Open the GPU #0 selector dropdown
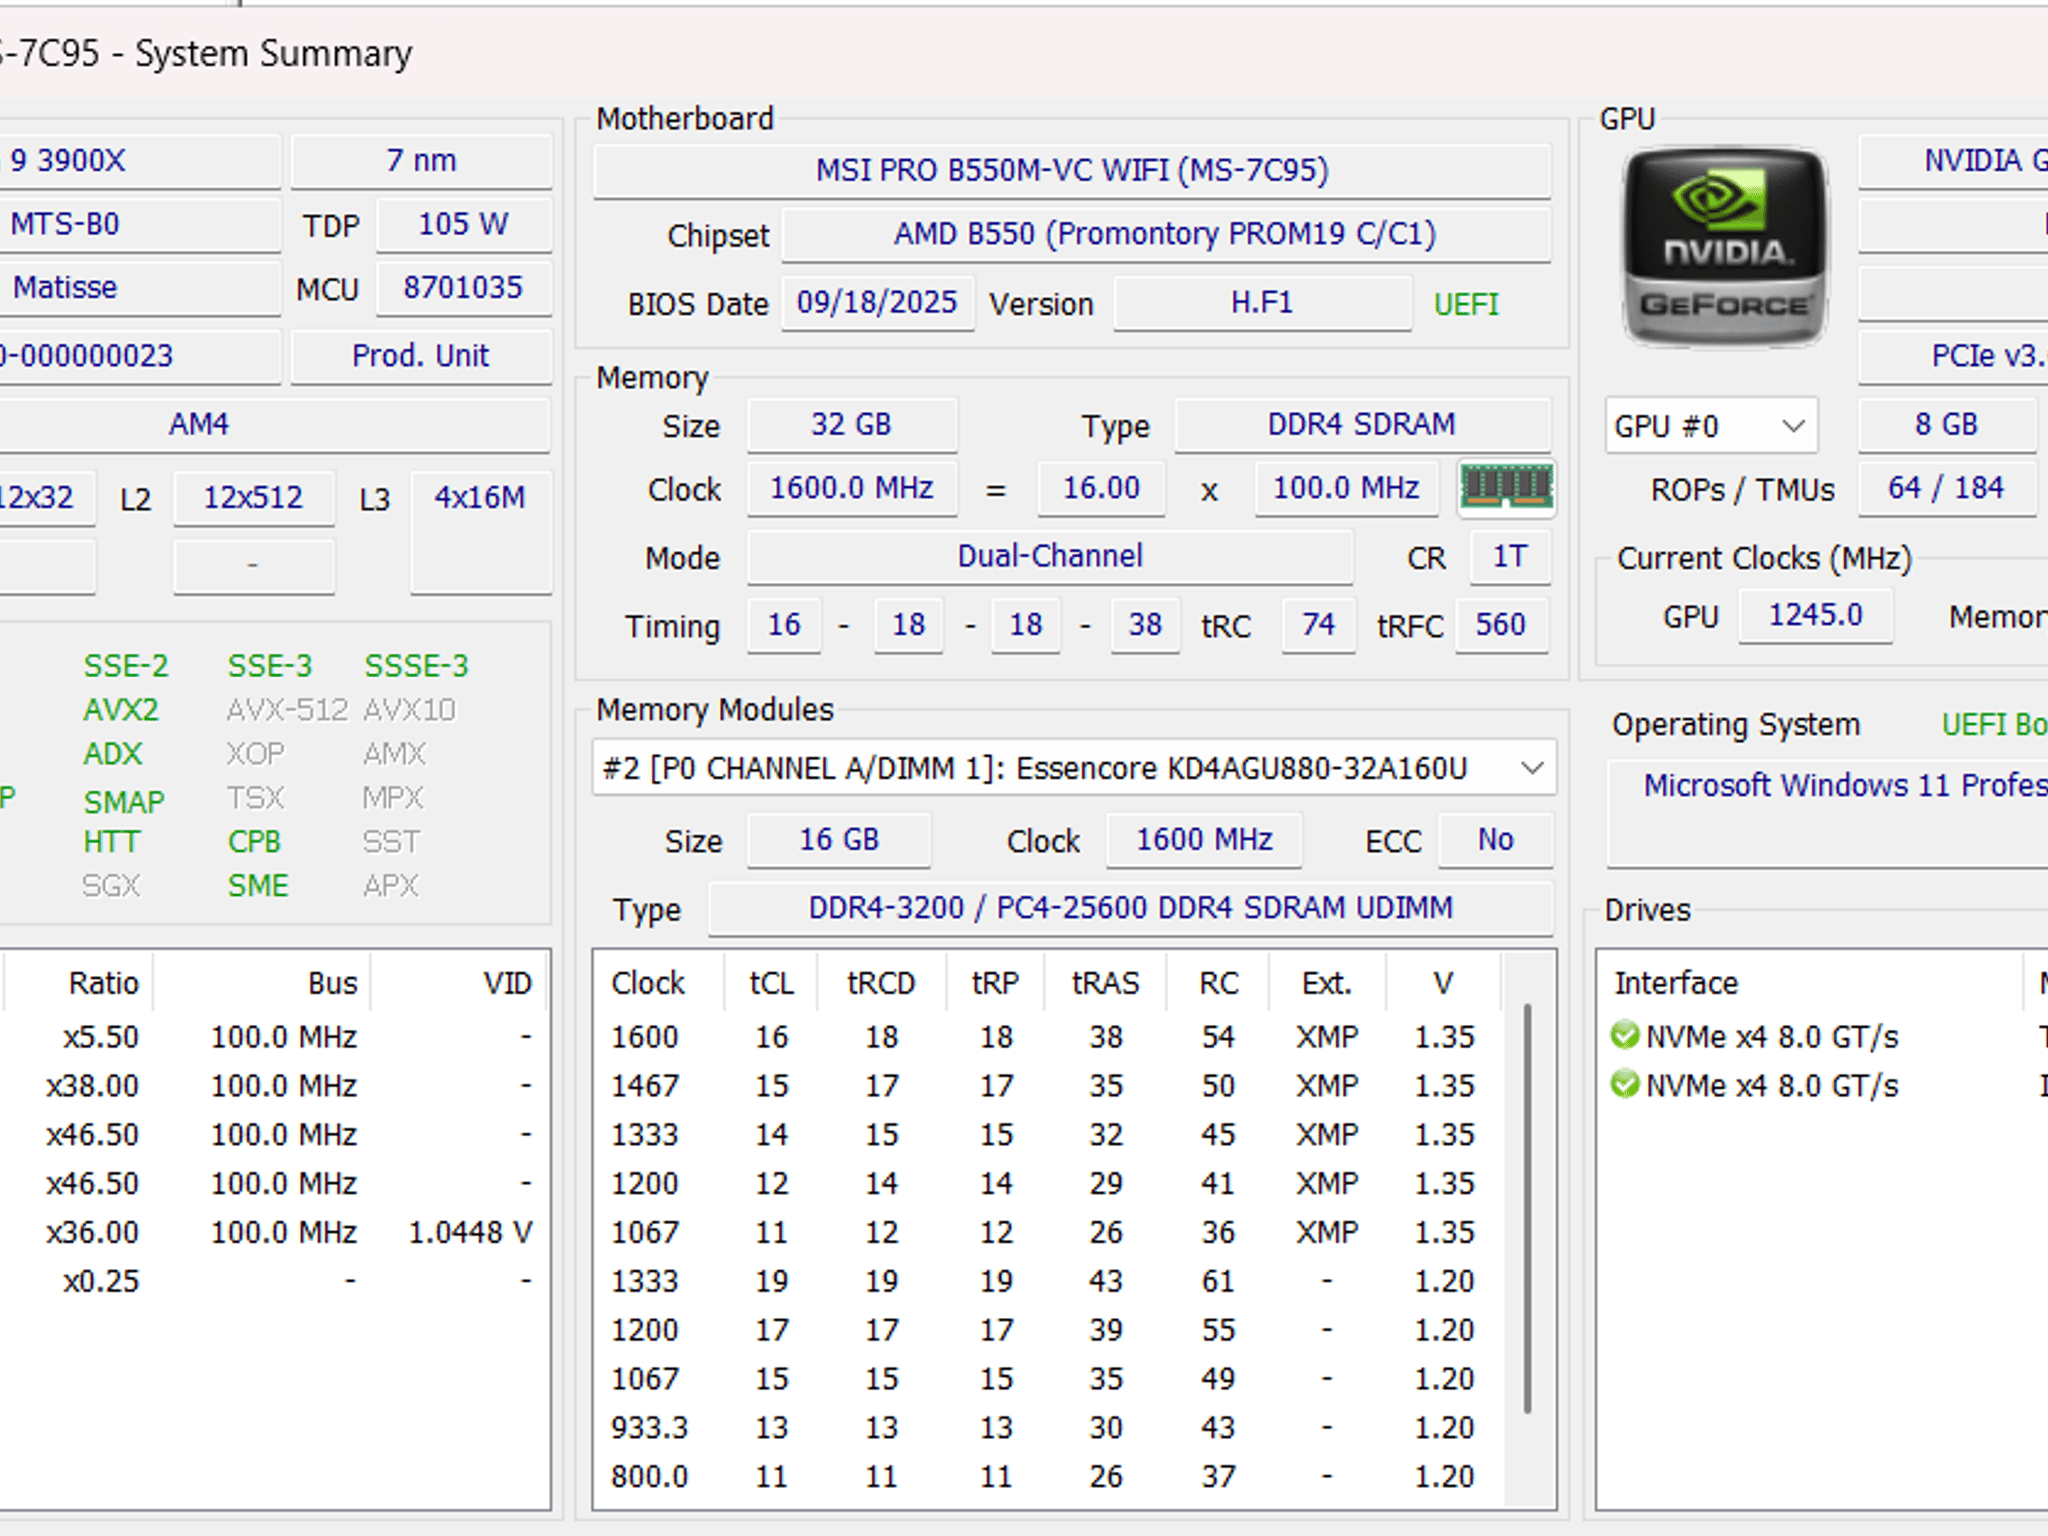The image size is (2048, 1536). (1711, 426)
